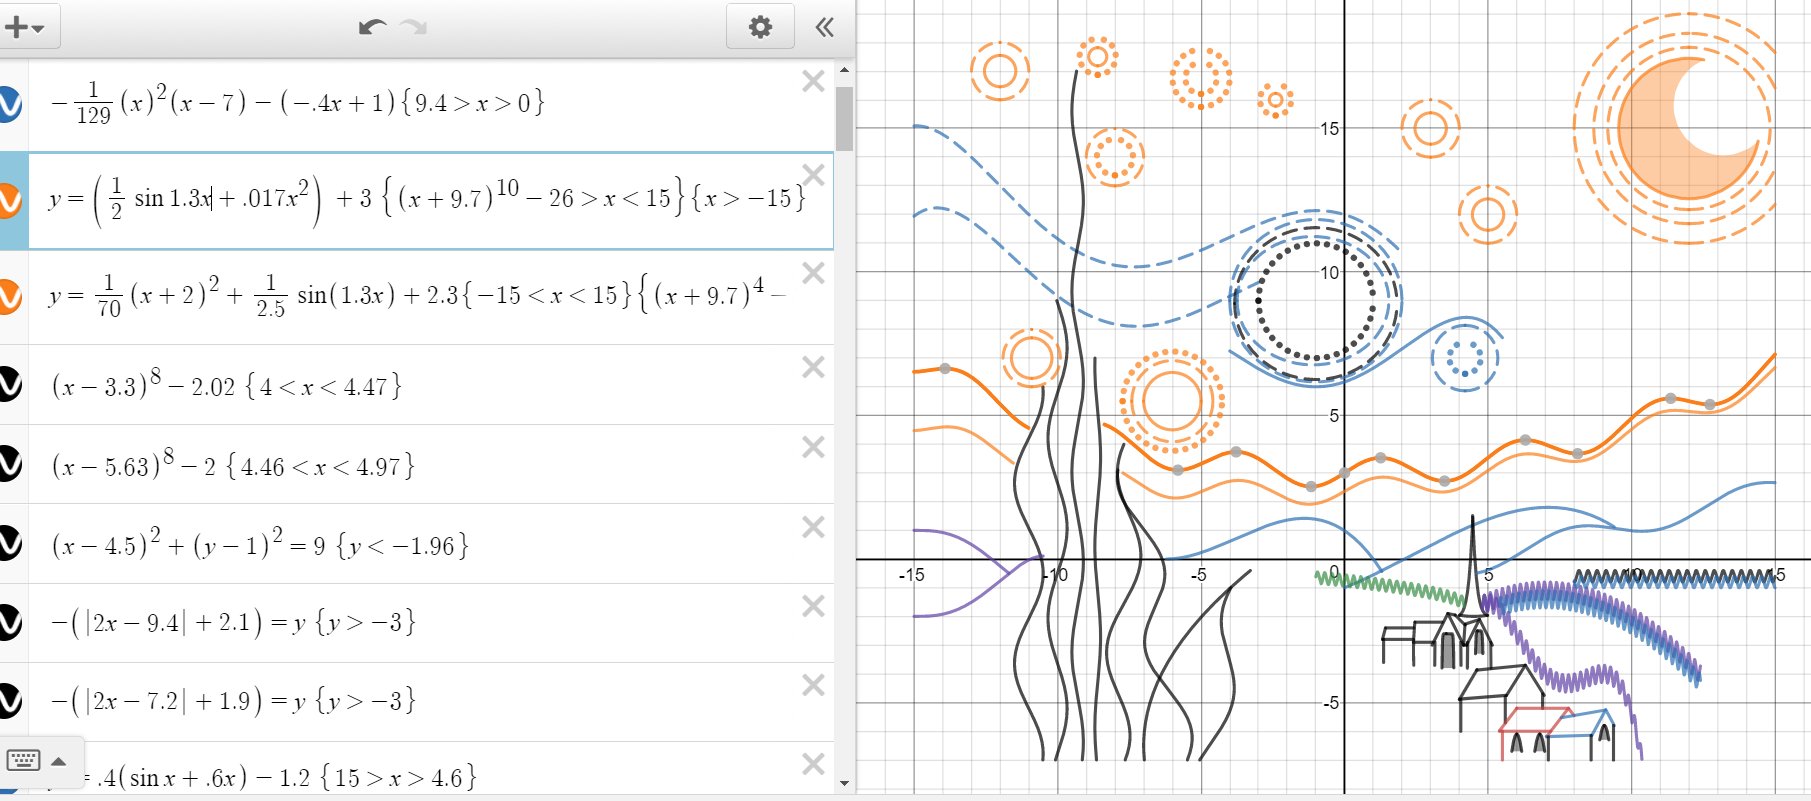Toggle the black circle equation graph icon
Screen dimensions: 1811x801
[8, 543]
